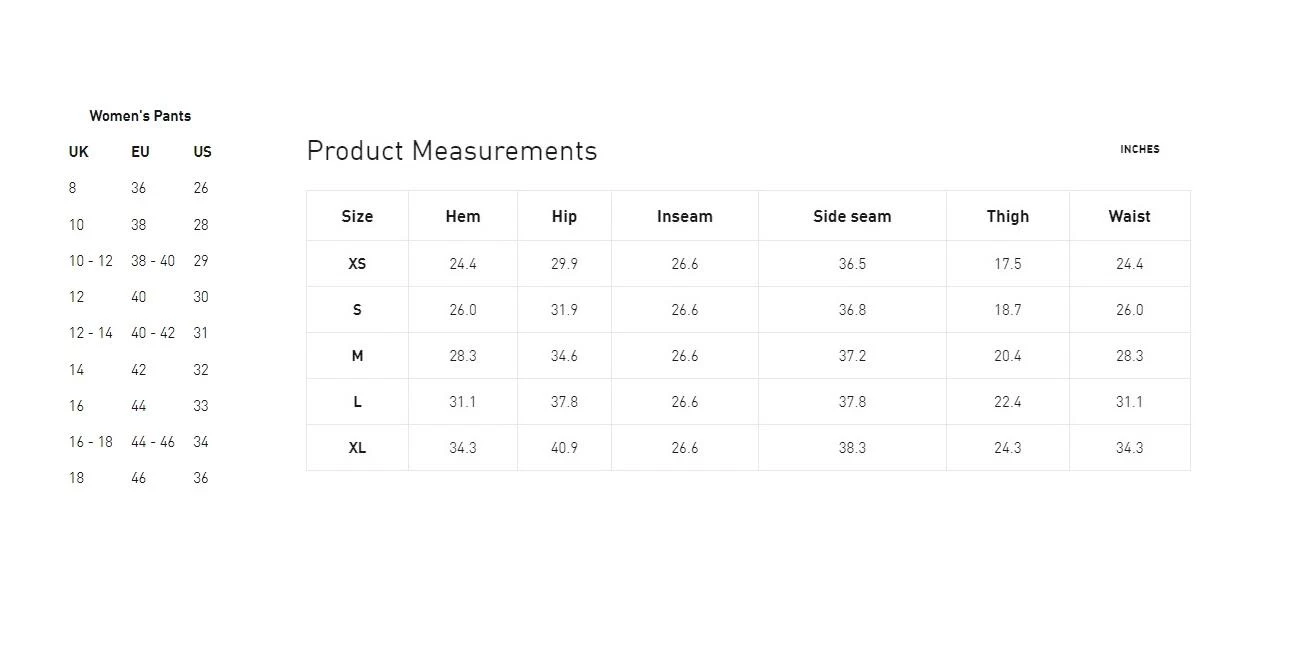Viewport: 1300px width, 651px height.
Task: Select the Side seam column header
Action: tap(852, 216)
